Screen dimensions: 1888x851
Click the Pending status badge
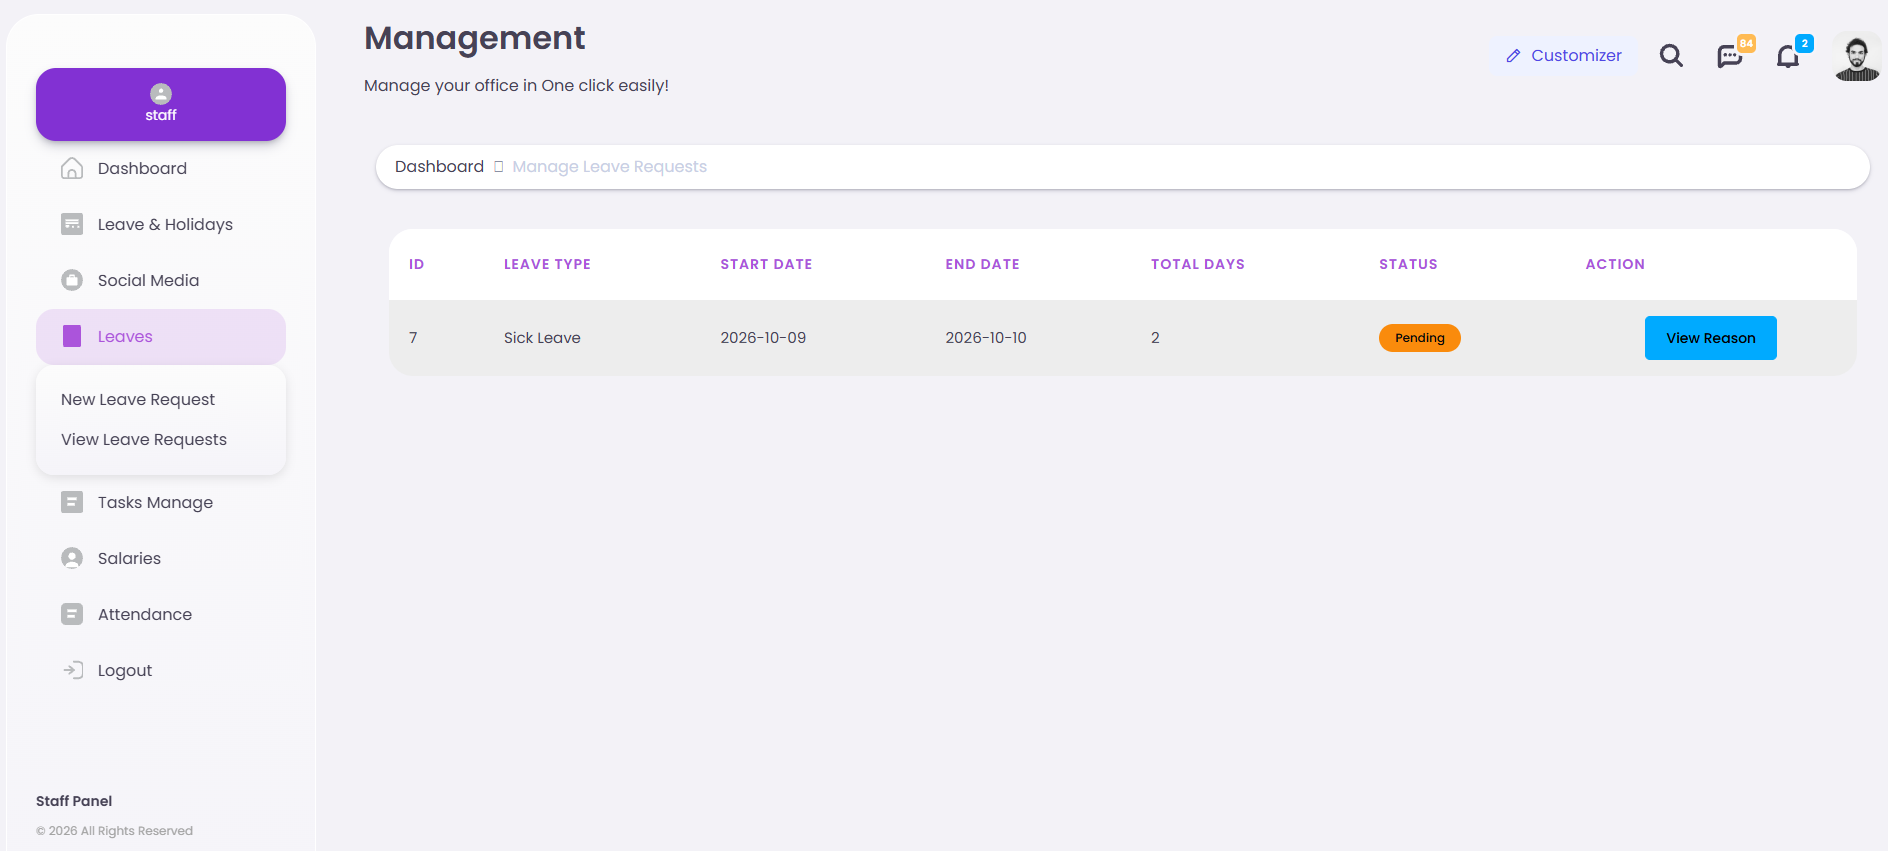tap(1420, 338)
